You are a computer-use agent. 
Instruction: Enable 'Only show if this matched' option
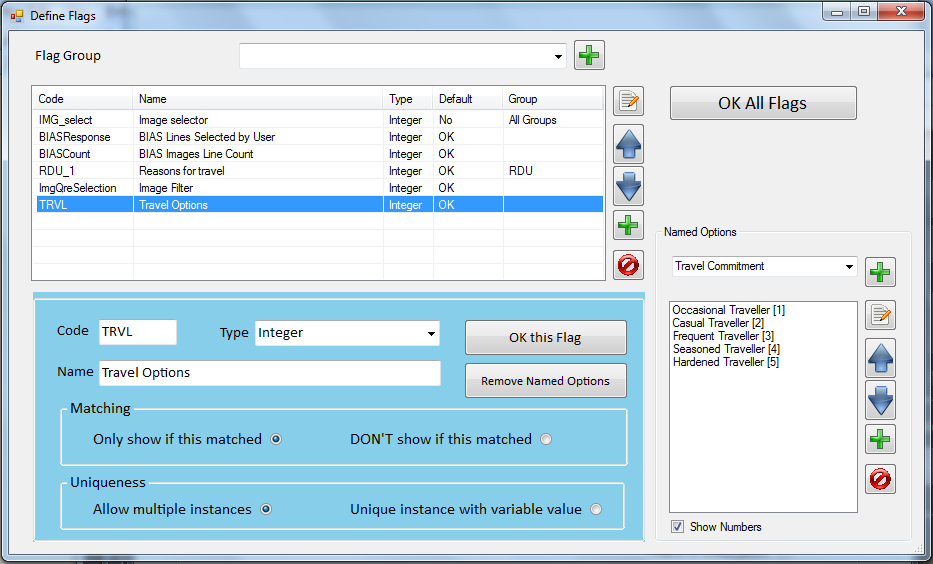(x=276, y=440)
